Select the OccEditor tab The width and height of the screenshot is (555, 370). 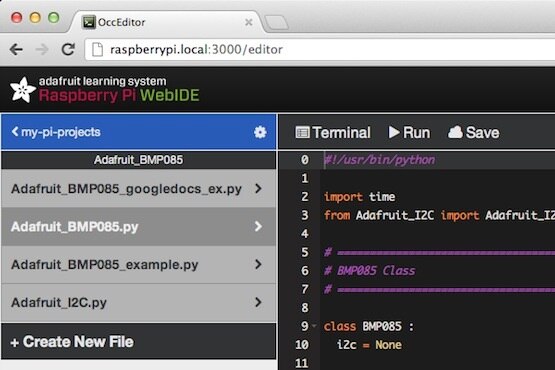(166, 22)
